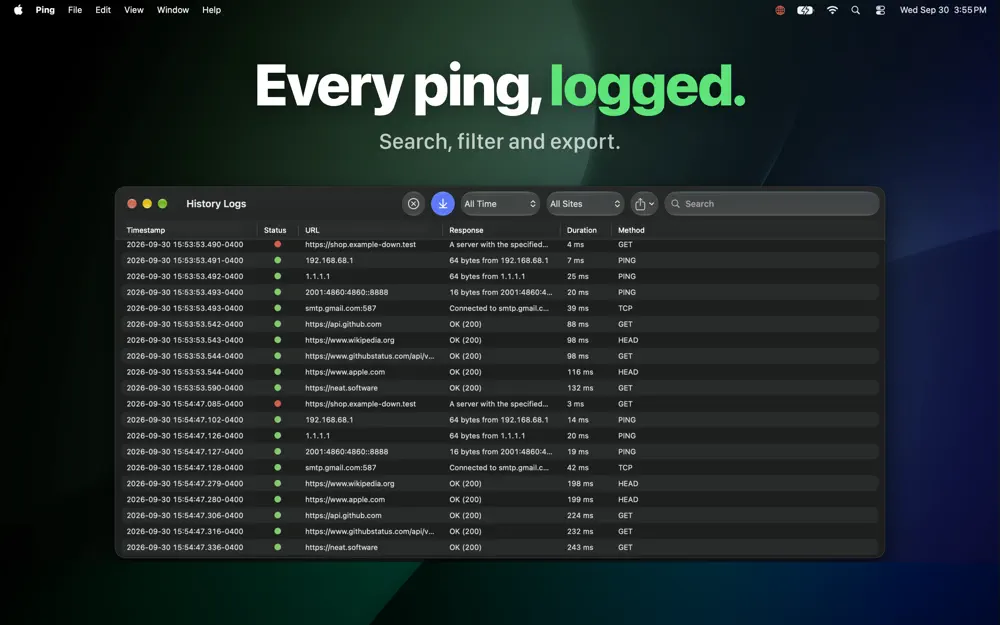Screen dimensions: 1000x625
Task: Select 2001:4860:4860::8888 at 15:53:53.493
Action: coord(346,292)
